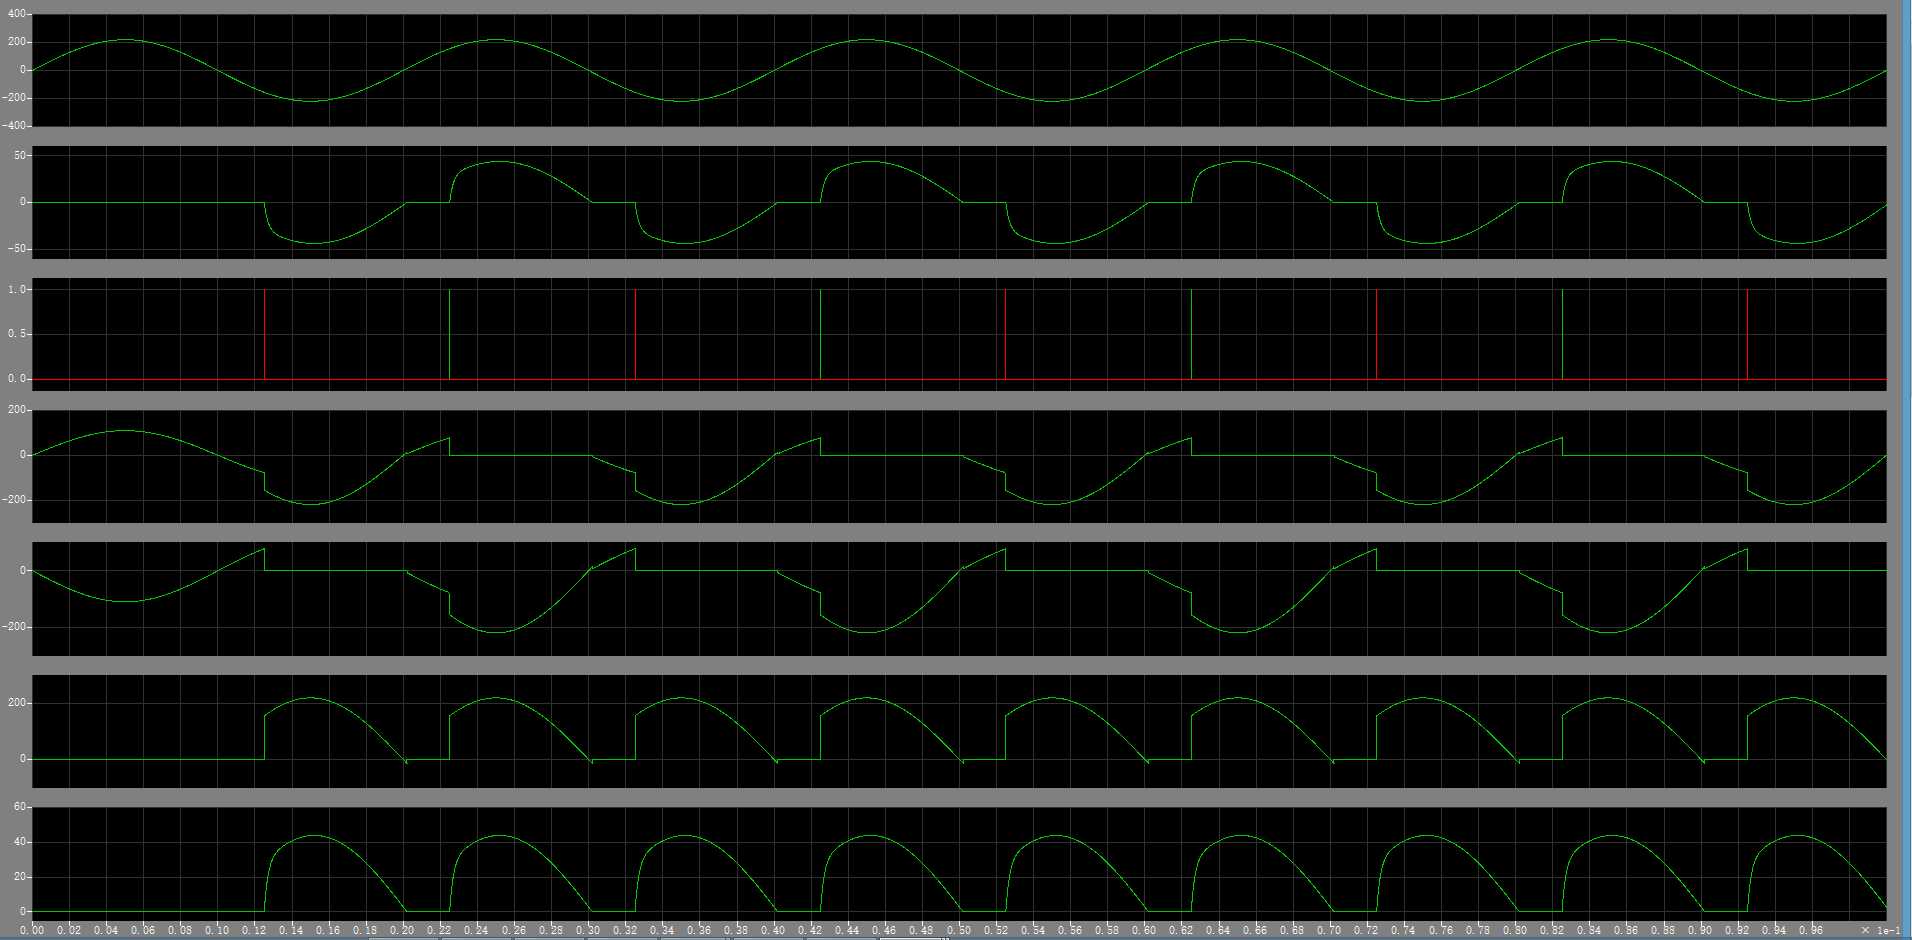Click the '-50' label on second plot axis
Viewport: 1912px width, 940px height.
tap(17, 249)
